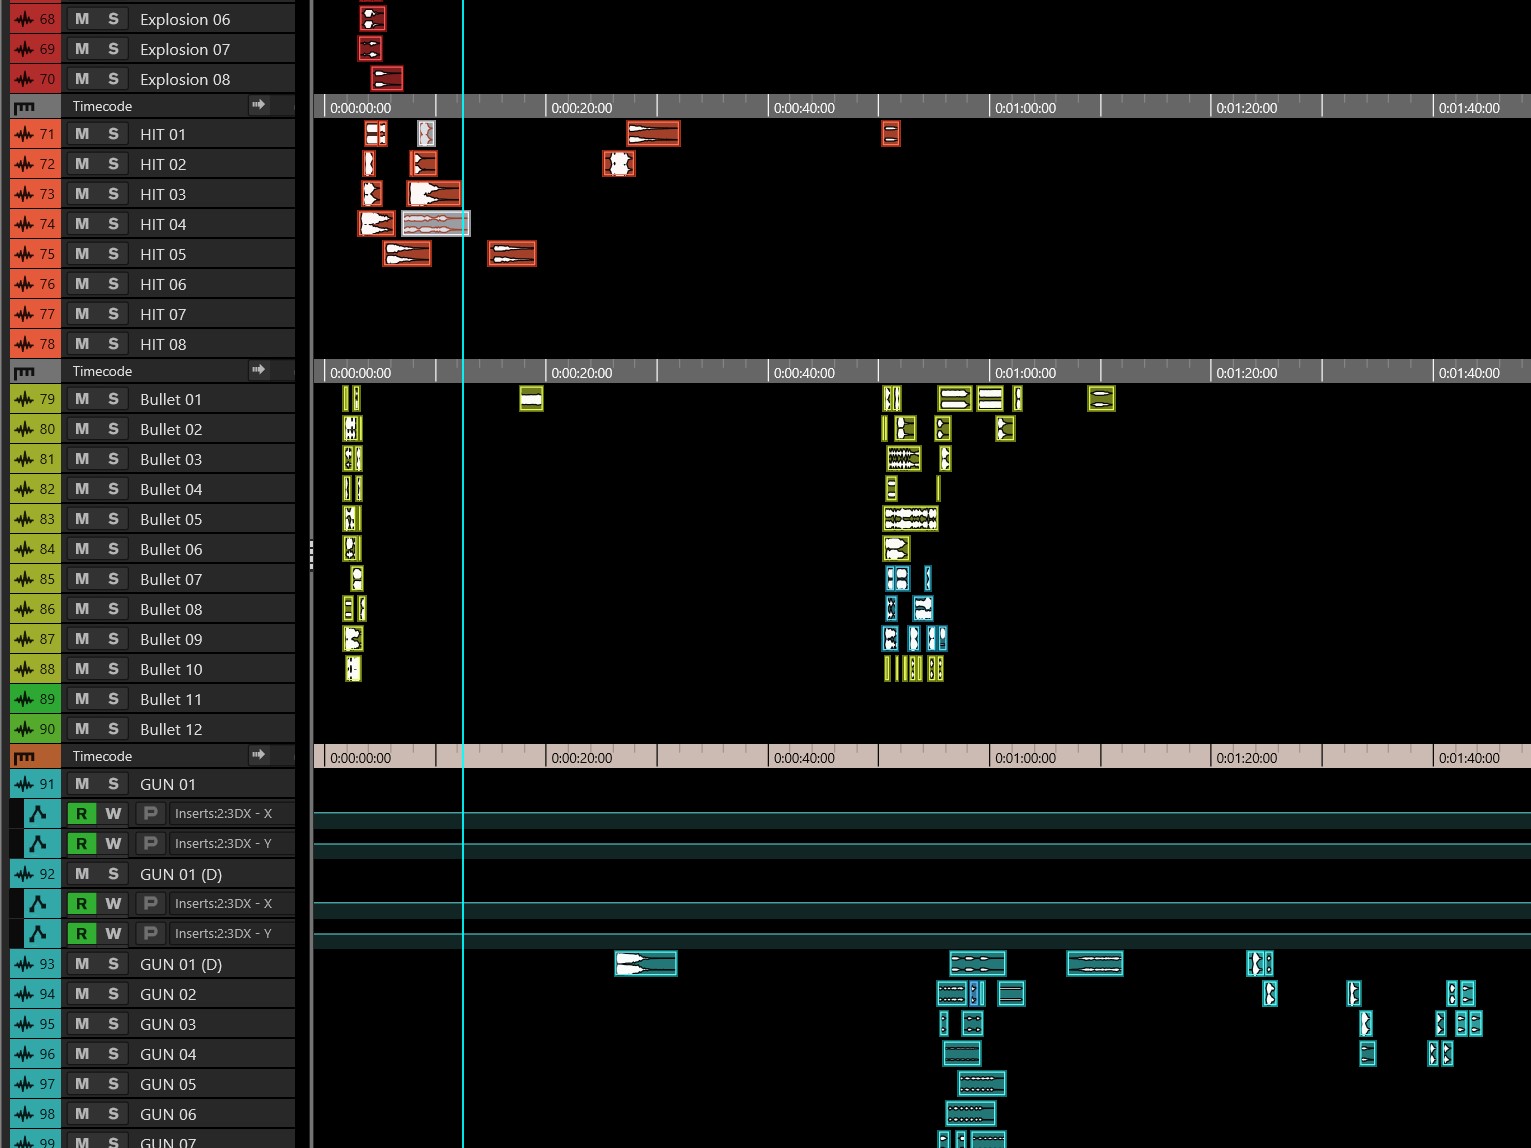1531x1148 pixels.
Task: Click 0:01:00:00 on the bottom timecode ruler
Action: 1025,758
